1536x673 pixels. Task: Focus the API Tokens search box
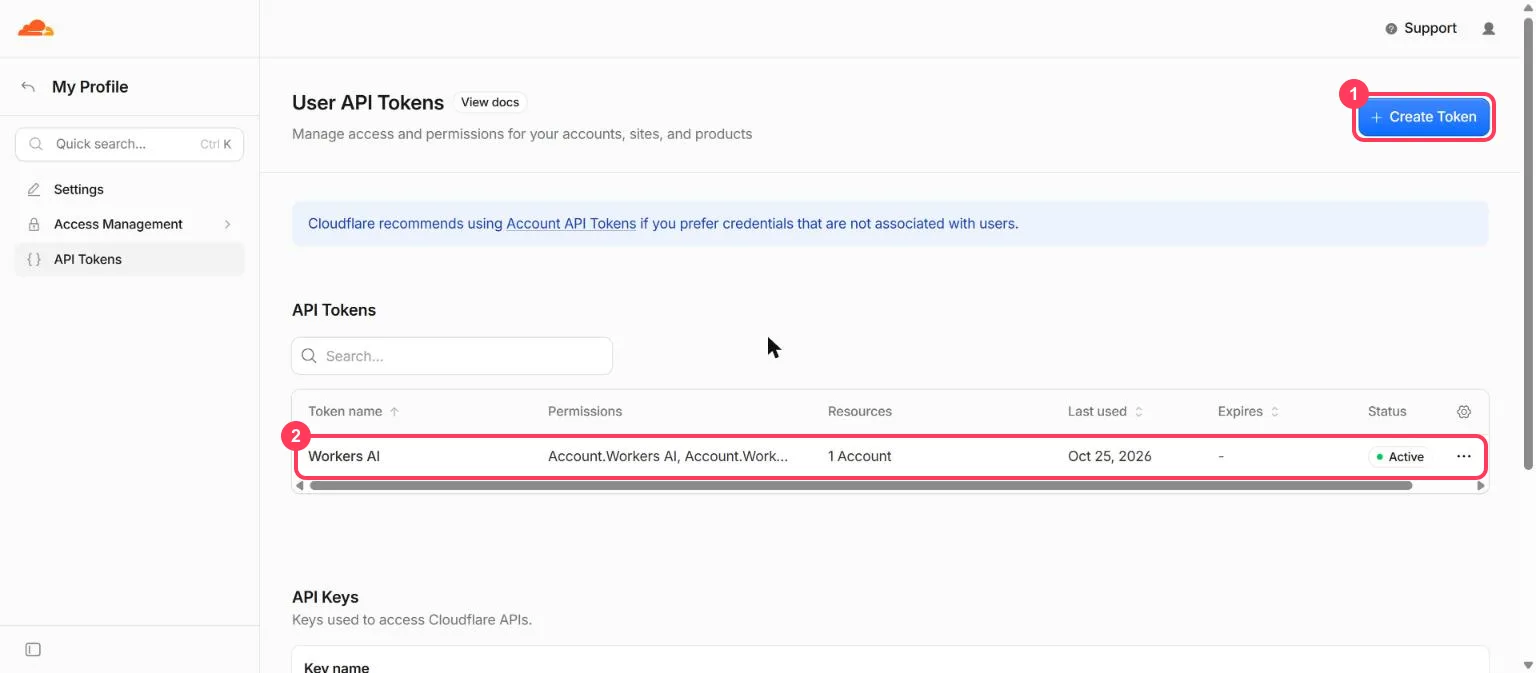click(452, 356)
